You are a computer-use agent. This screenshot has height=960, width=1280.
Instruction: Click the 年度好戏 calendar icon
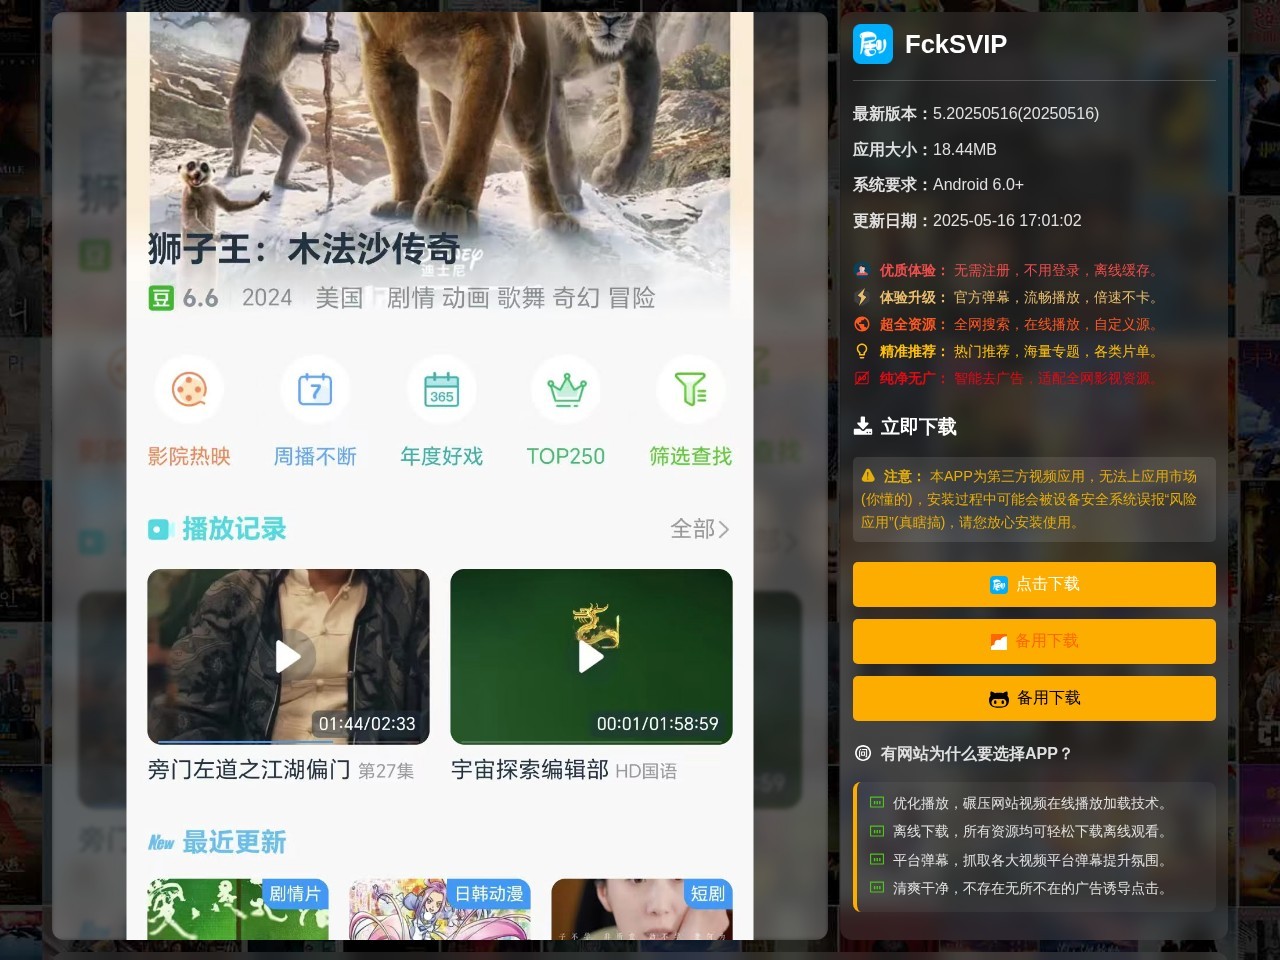(x=441, y=390)
